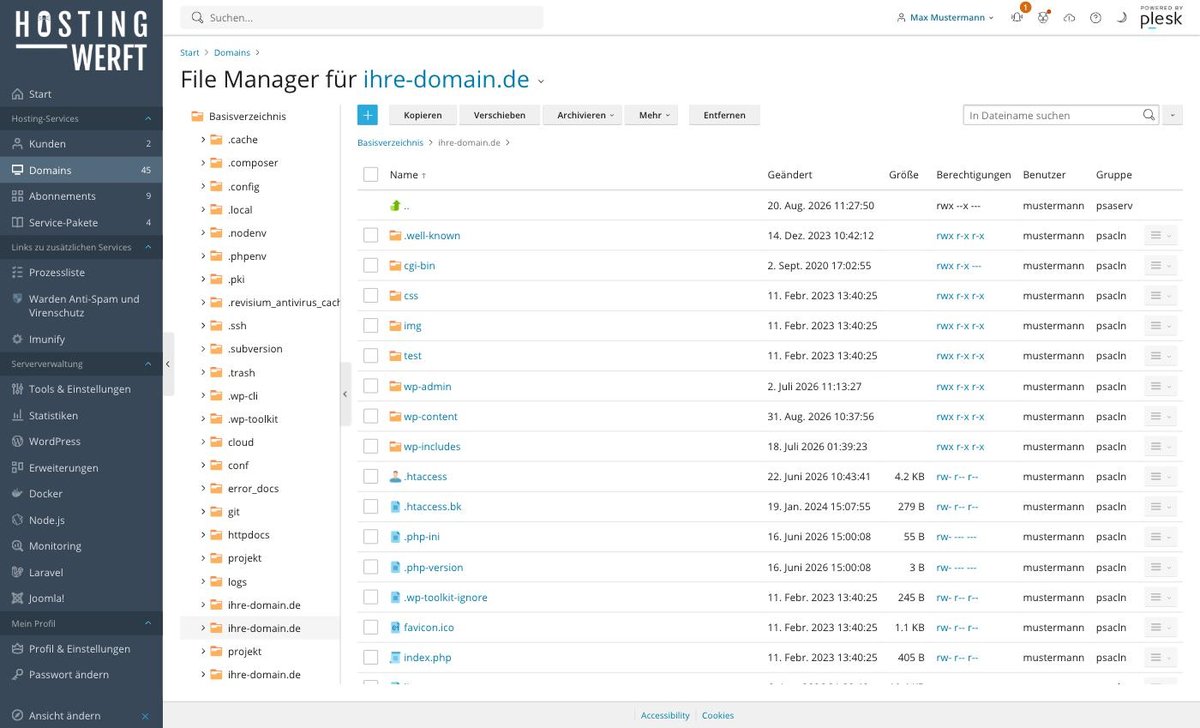Sort by the Name column header
The height and width of the screenshot is (728, 1200).
407,175
